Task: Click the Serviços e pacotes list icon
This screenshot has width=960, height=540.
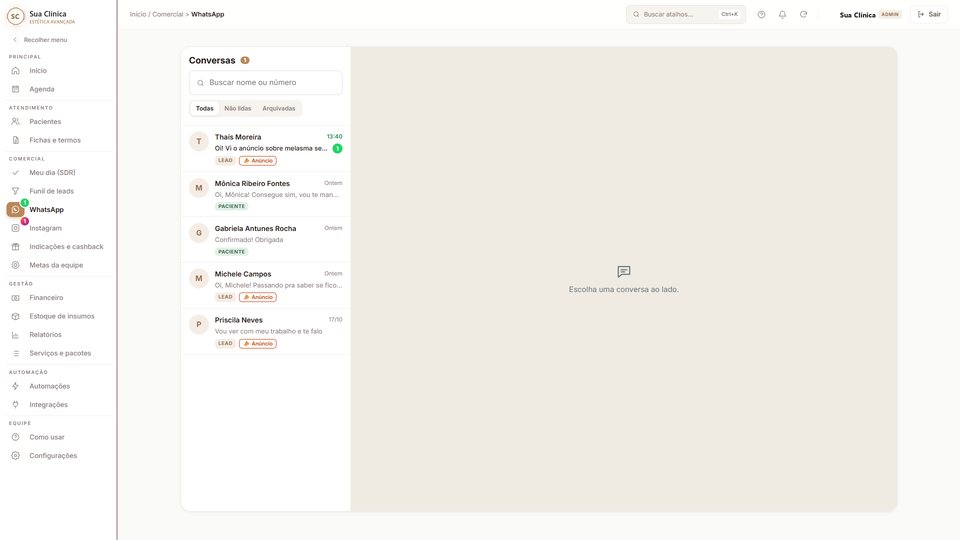Action: tap(15, 353)
